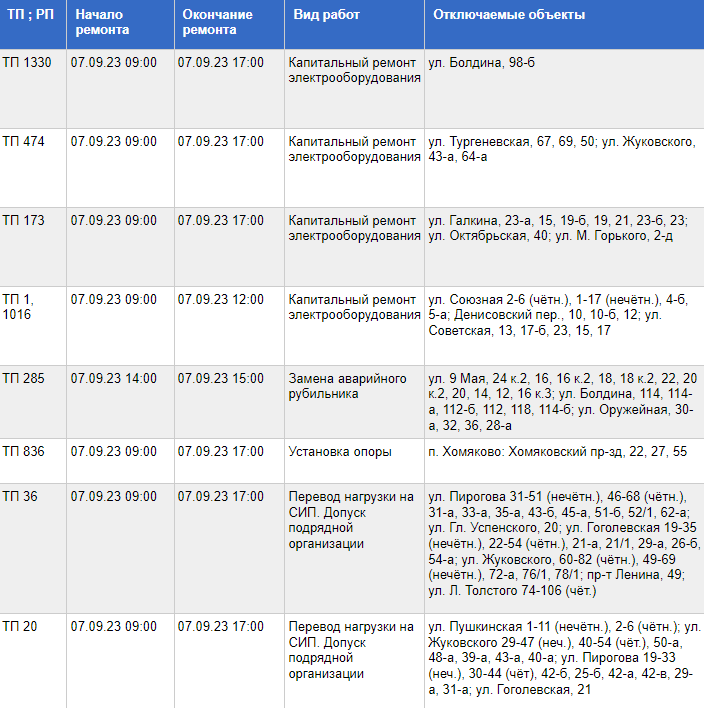The height and width of the screenshot is (708, 704).
Task: Select the ТП 36 cell
Action: point(20,496)
